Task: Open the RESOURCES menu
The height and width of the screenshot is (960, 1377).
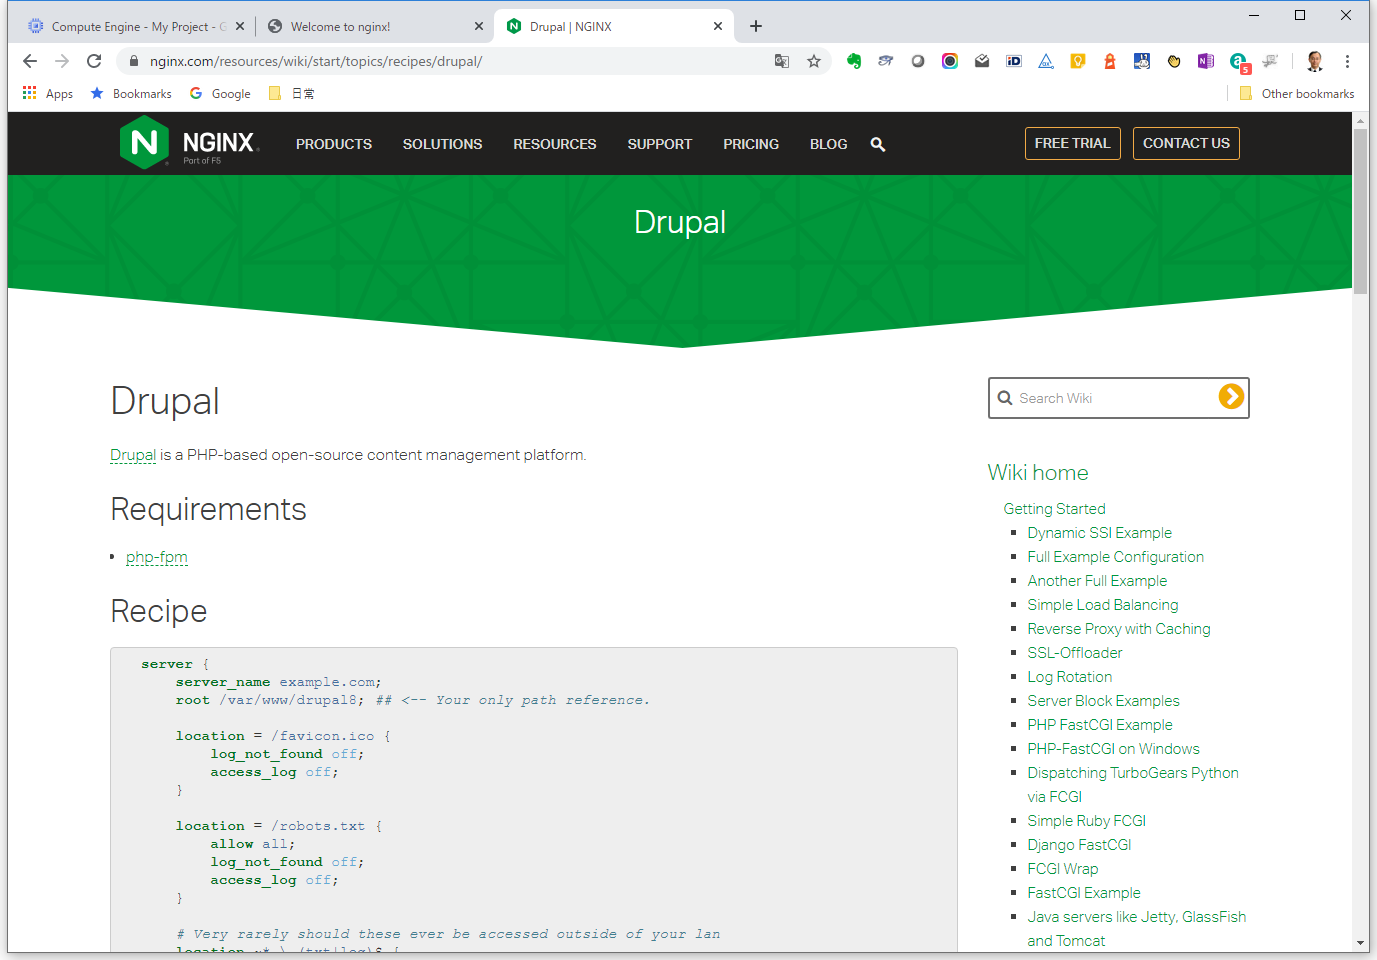Action: [555, 144]
